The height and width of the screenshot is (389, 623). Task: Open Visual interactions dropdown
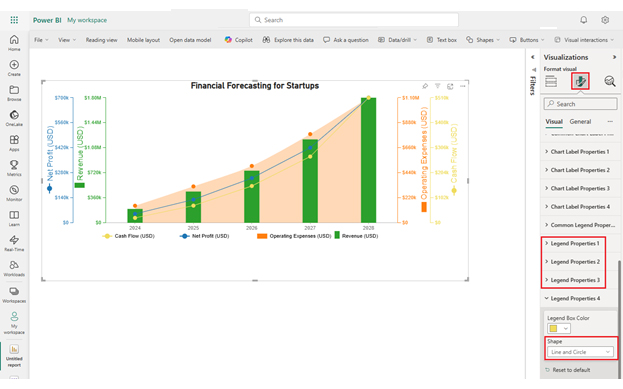click(x=584, y=40)
